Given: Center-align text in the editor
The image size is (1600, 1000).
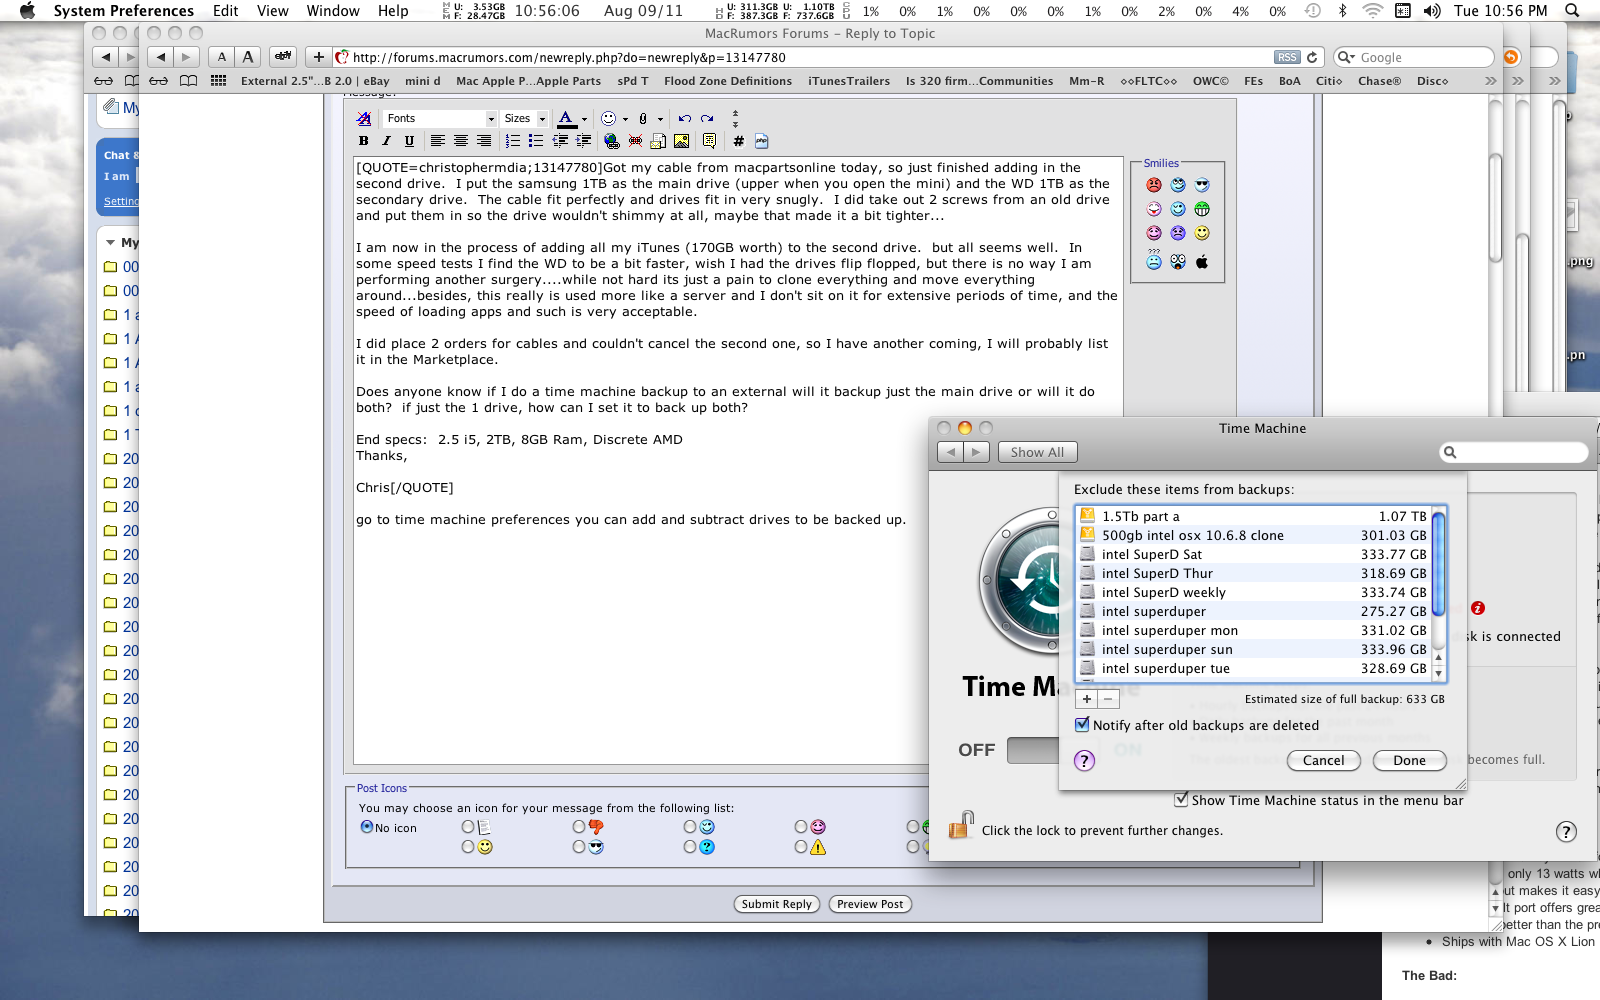Looking at the screenshot, I should (461, 141).
